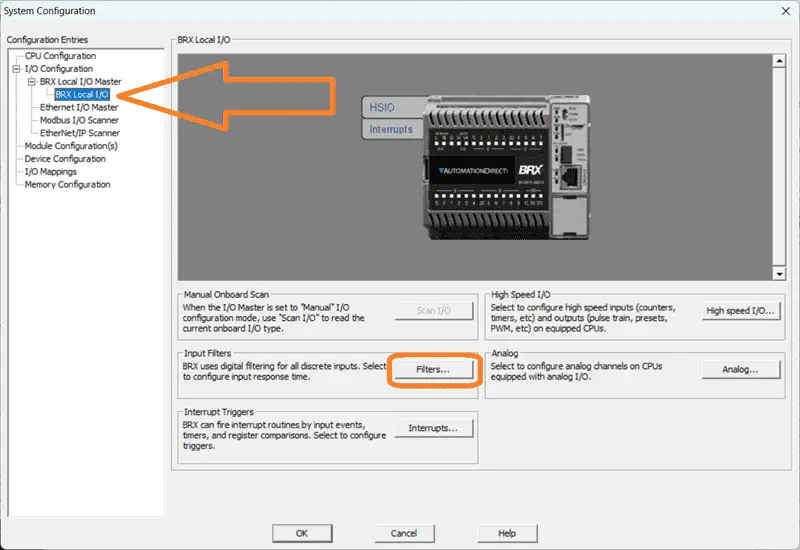The width and height of the screenshot is (800, 550).
Task: Click the Cancel button
Action: click(x=404, y=533)
